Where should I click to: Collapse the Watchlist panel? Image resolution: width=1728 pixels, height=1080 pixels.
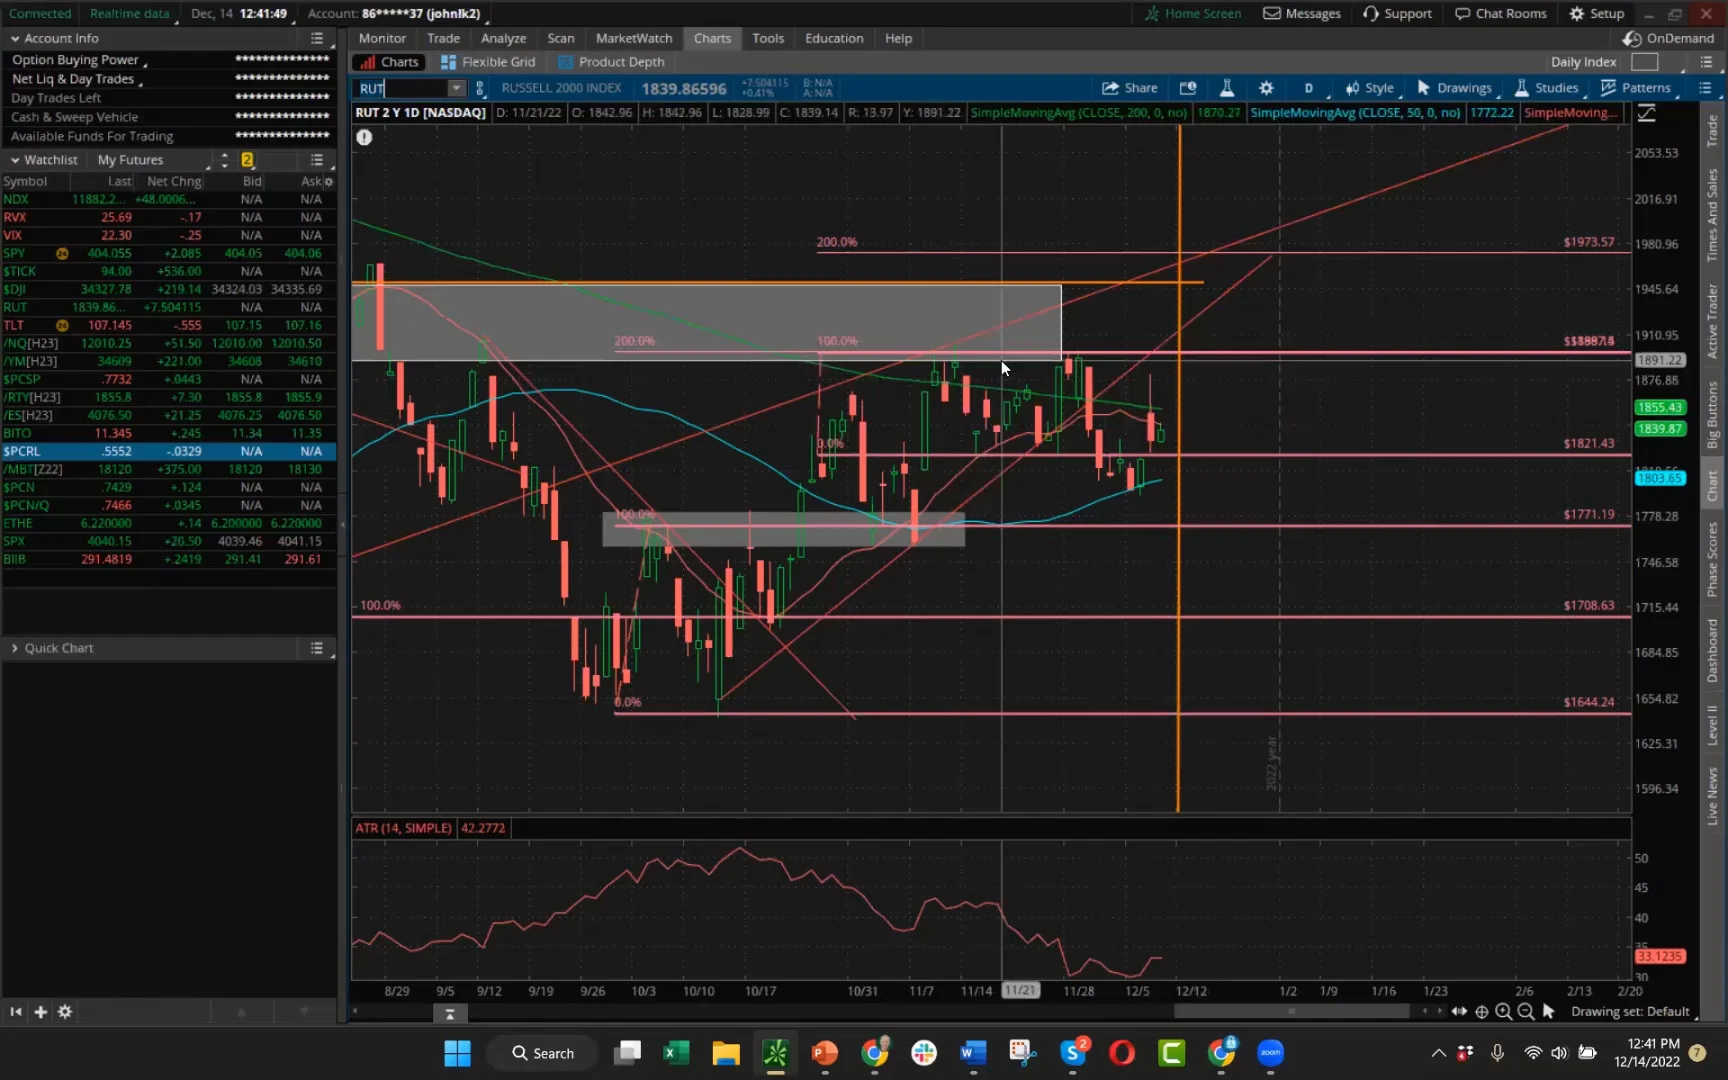[15, 160]
